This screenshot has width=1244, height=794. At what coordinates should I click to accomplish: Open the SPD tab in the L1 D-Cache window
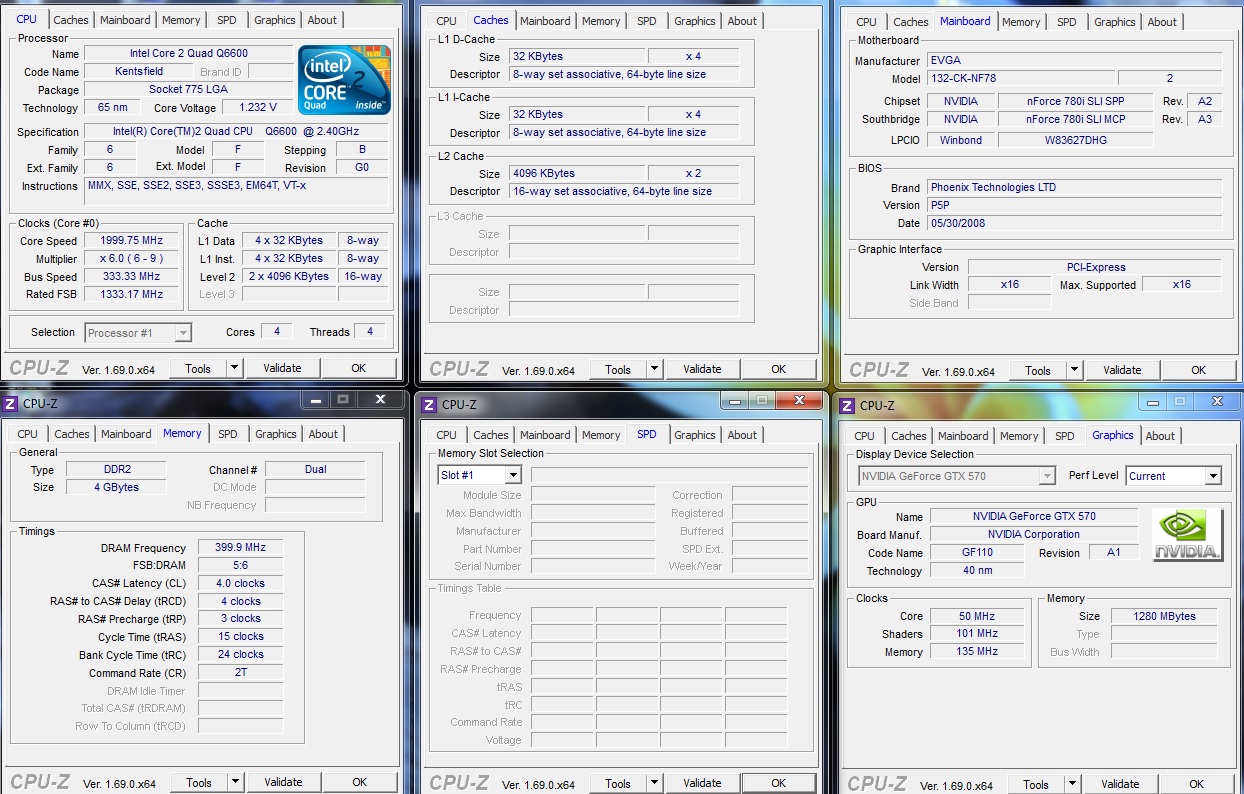647,21
